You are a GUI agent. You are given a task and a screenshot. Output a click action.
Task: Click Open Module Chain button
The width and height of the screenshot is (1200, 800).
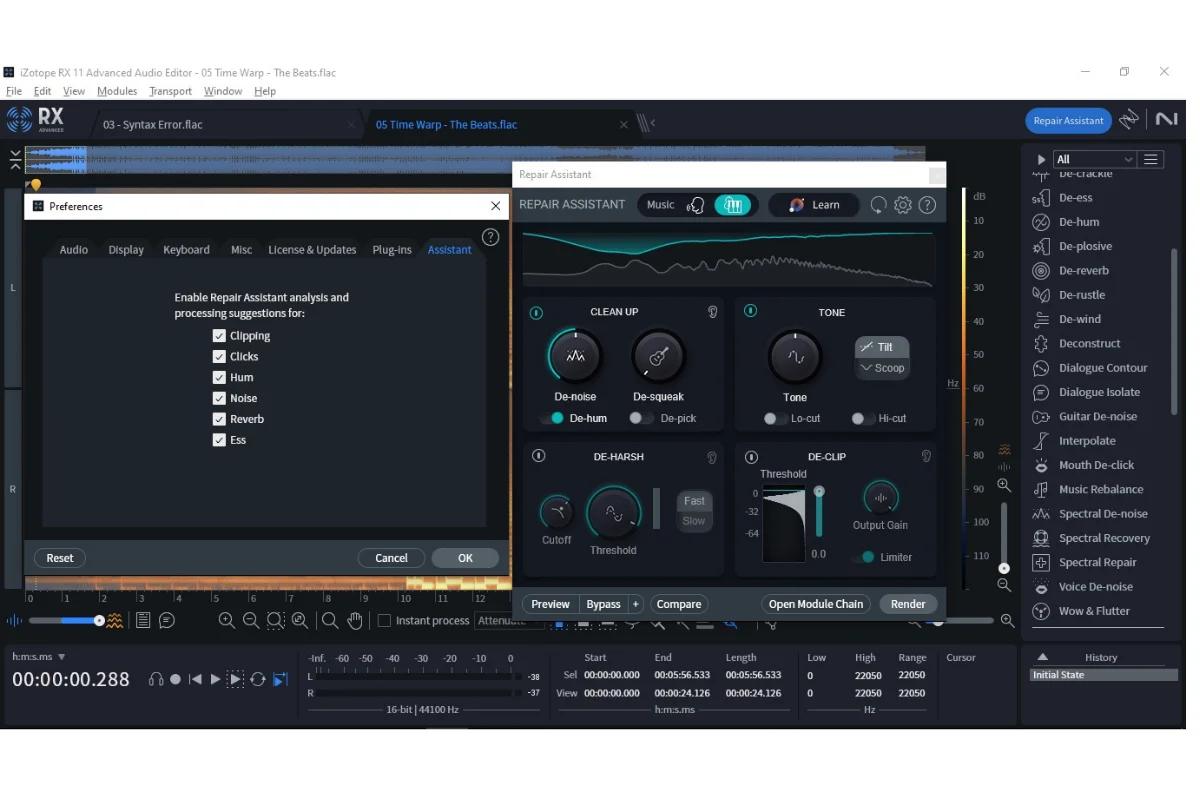815,604
